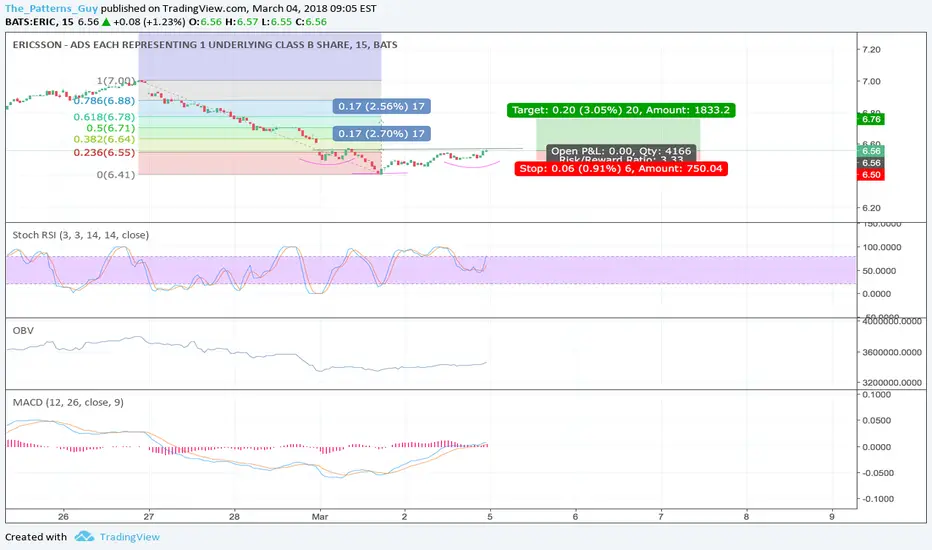Click the 7.20 price scale value
Image resolution: width=932 pixels, height=550 pixels.
tap(871, 49)
